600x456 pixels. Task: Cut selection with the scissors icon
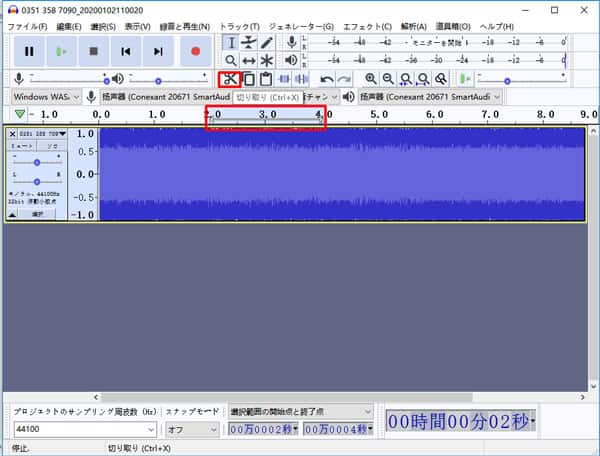click(x=230, y=80)
